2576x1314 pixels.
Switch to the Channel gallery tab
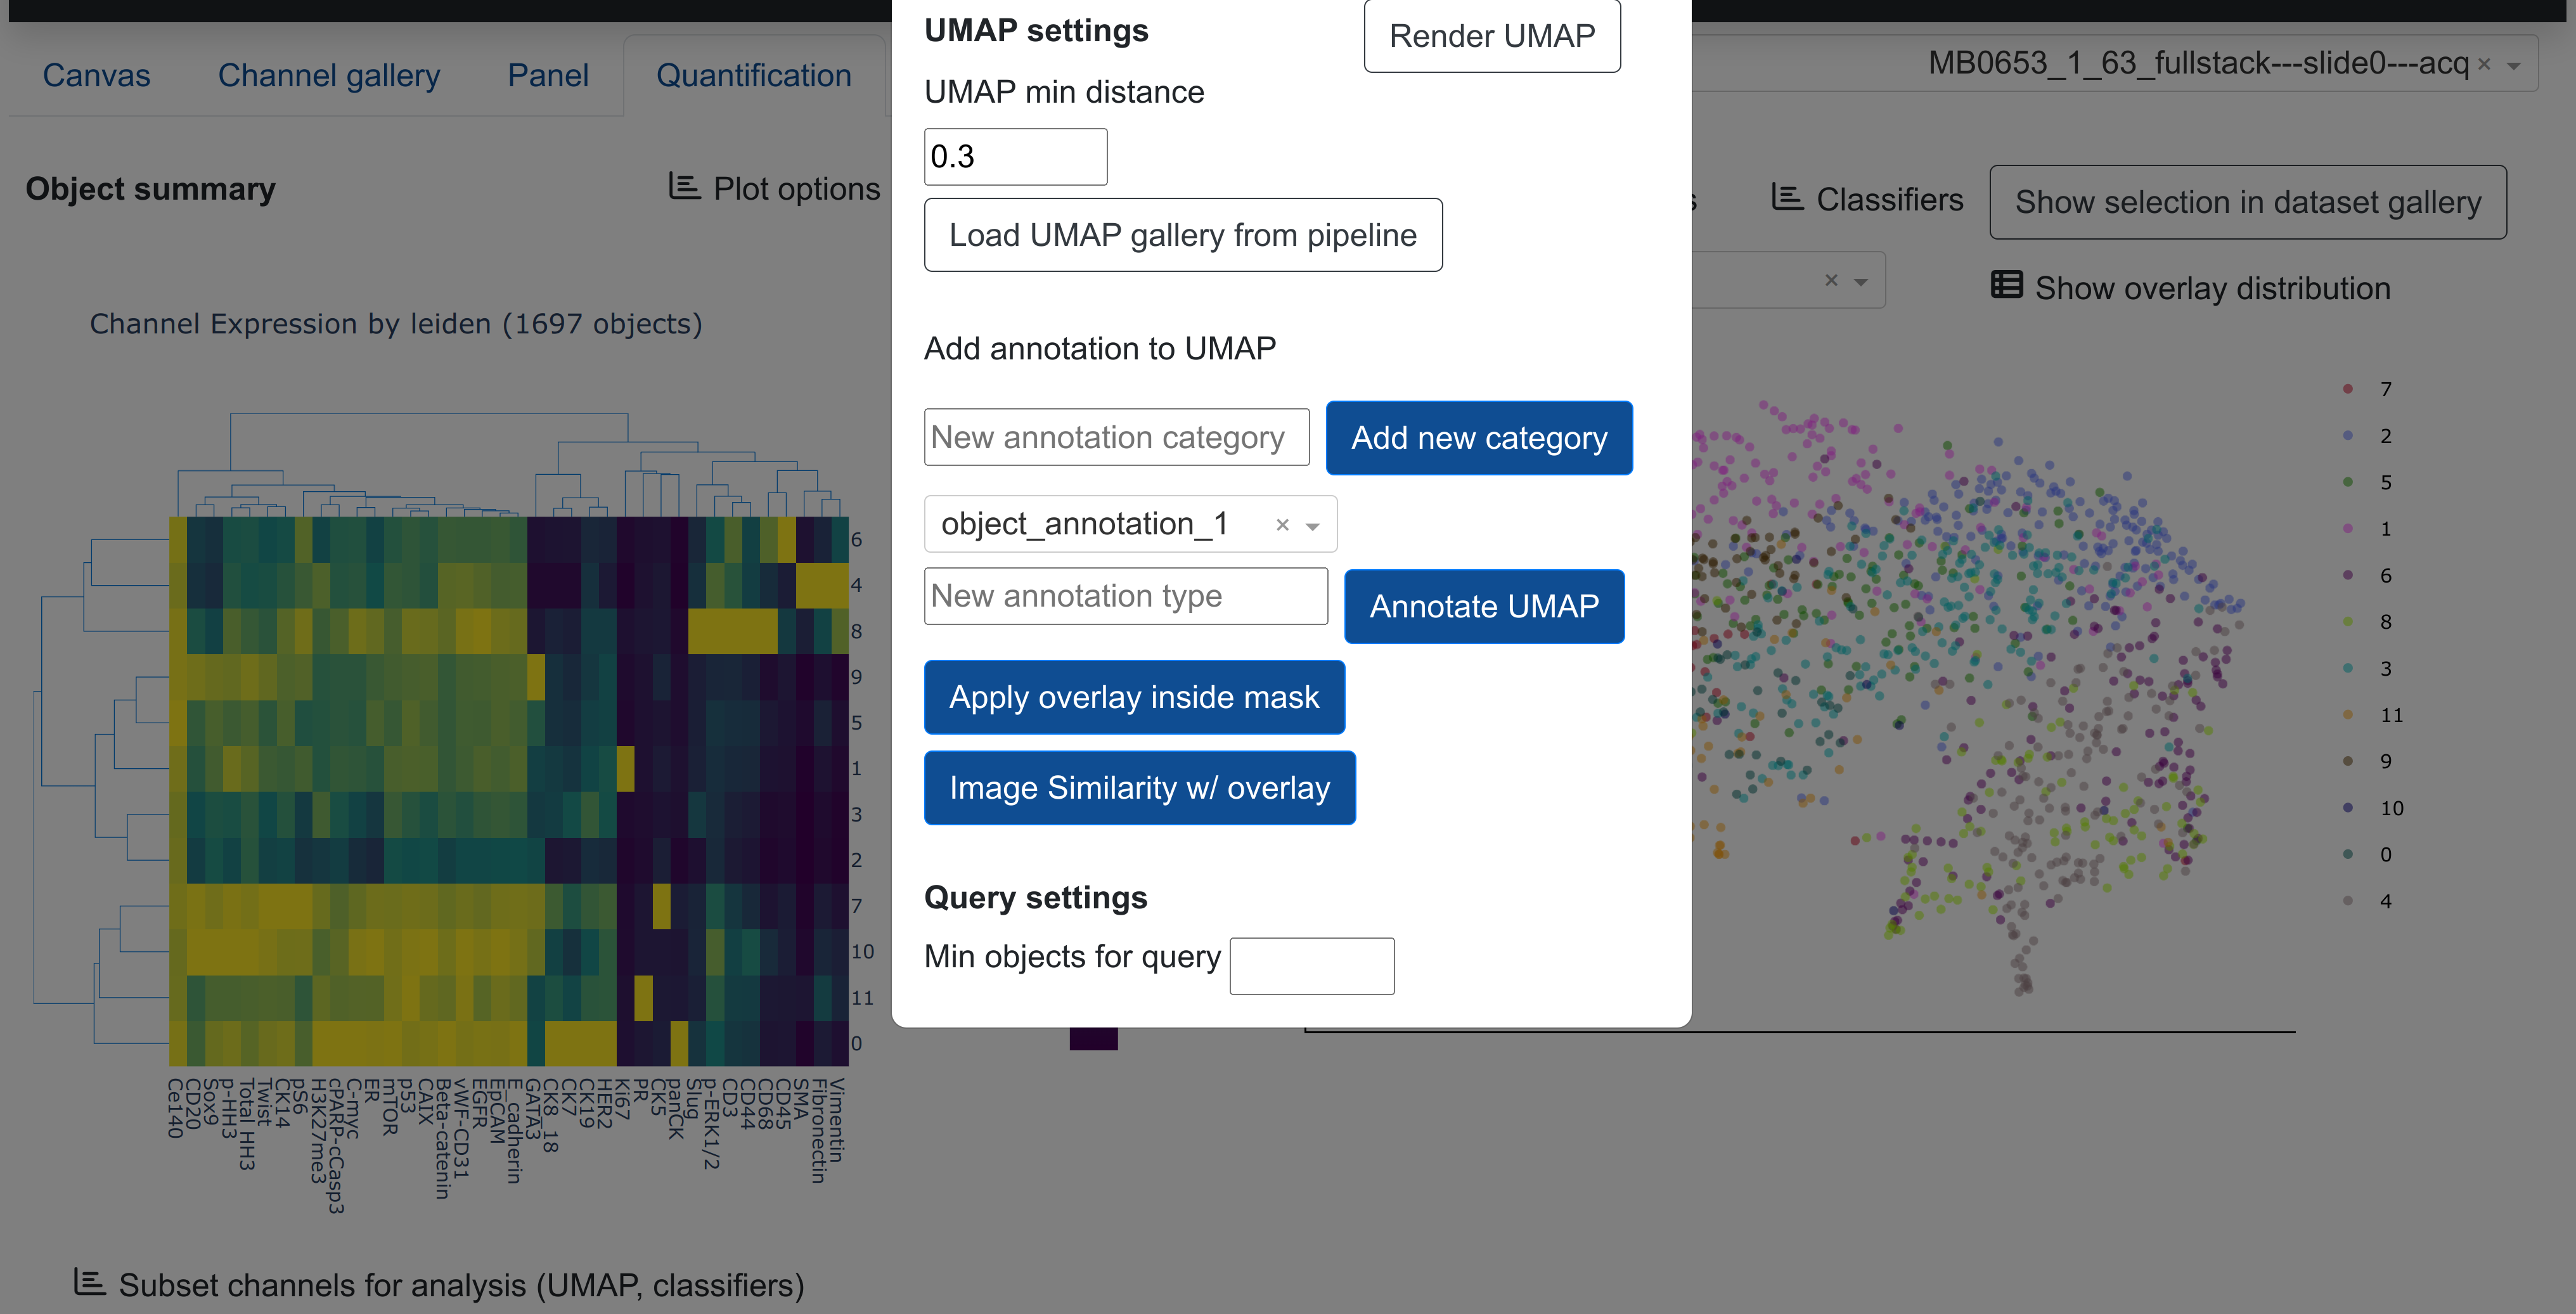pyautogui.click(x=329, y=76)
